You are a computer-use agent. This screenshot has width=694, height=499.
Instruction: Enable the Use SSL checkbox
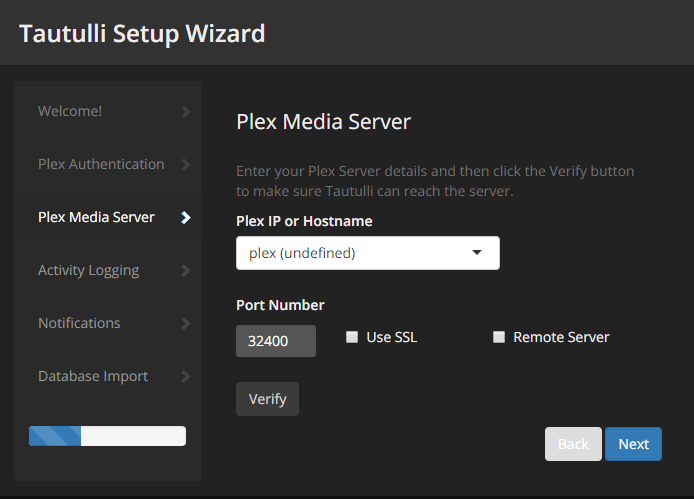tap(352, 338)
